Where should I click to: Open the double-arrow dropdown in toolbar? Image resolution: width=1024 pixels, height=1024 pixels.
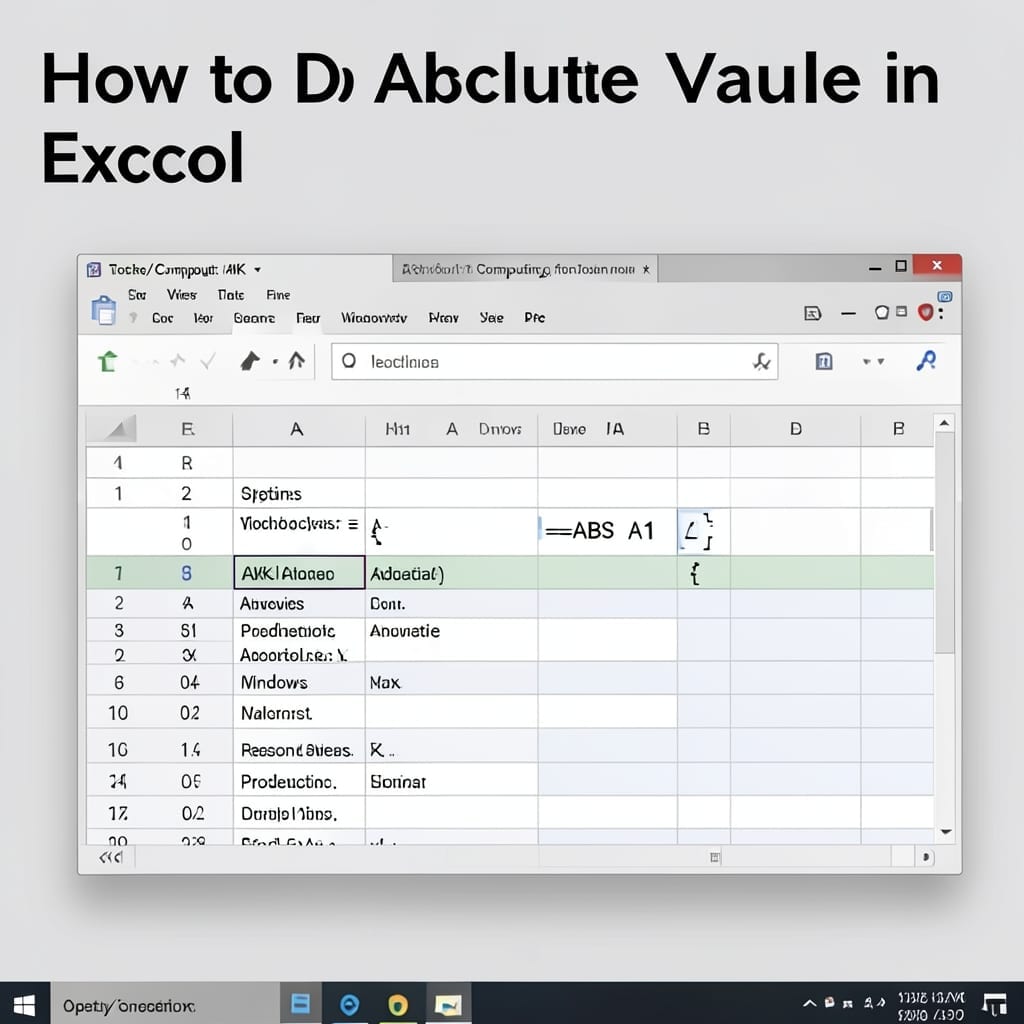coord(873,361)
